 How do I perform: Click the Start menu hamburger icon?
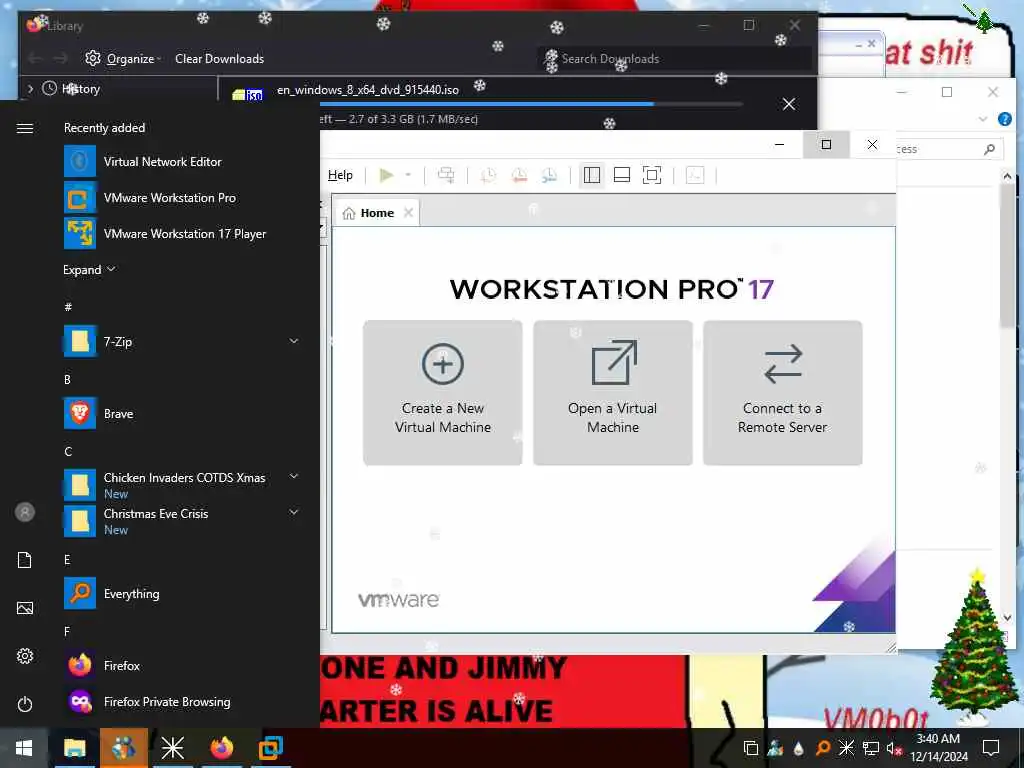coord(25,128)
